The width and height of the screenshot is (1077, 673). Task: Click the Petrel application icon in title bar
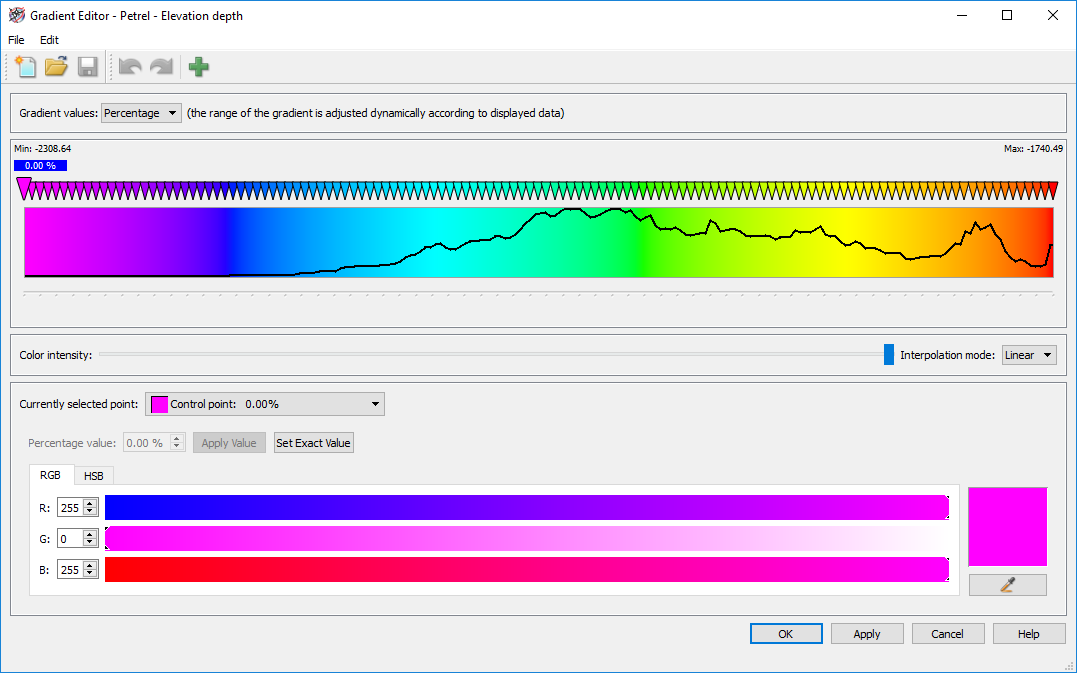[16, 16]
